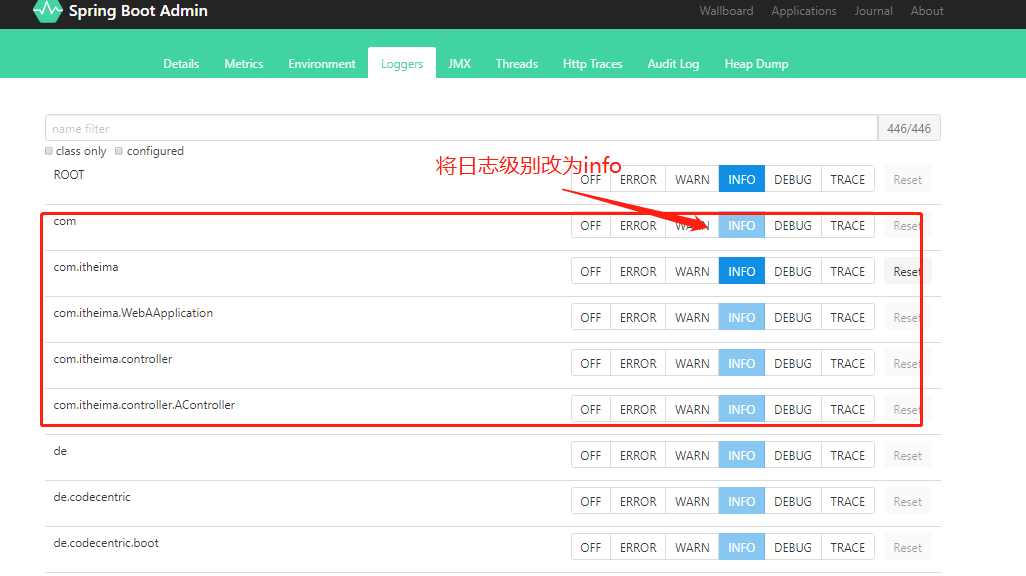Viewport: 1026px width, 576px height.
Task: Select the ROOT logger name
Action: click(x=69, y=175)
